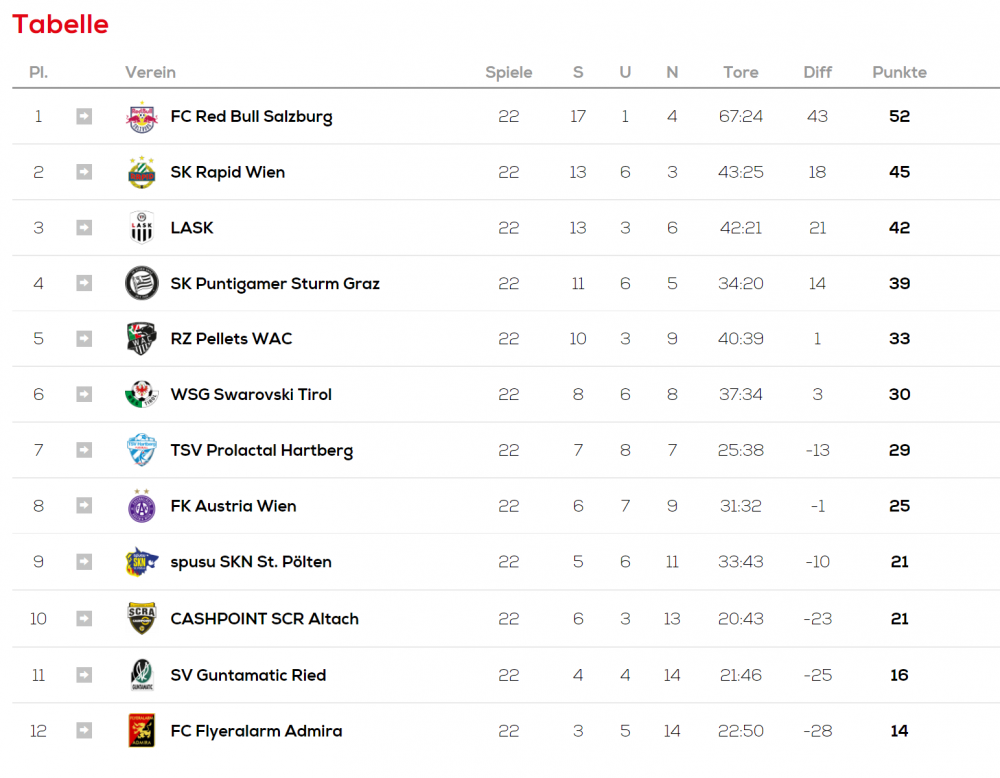Image resolution: width=1000 pixels, height=778 pixels.
Task: Sort table by Punkte column header
Action: coord(899,72)
